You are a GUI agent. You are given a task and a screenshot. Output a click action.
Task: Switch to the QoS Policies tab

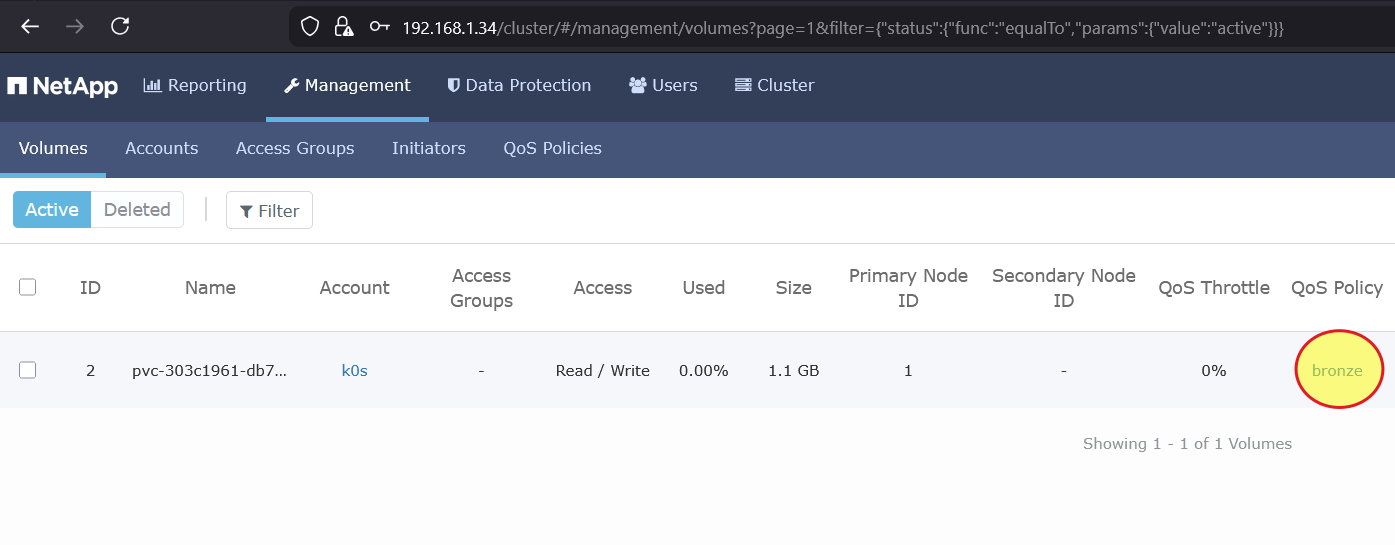pos(553,148)
